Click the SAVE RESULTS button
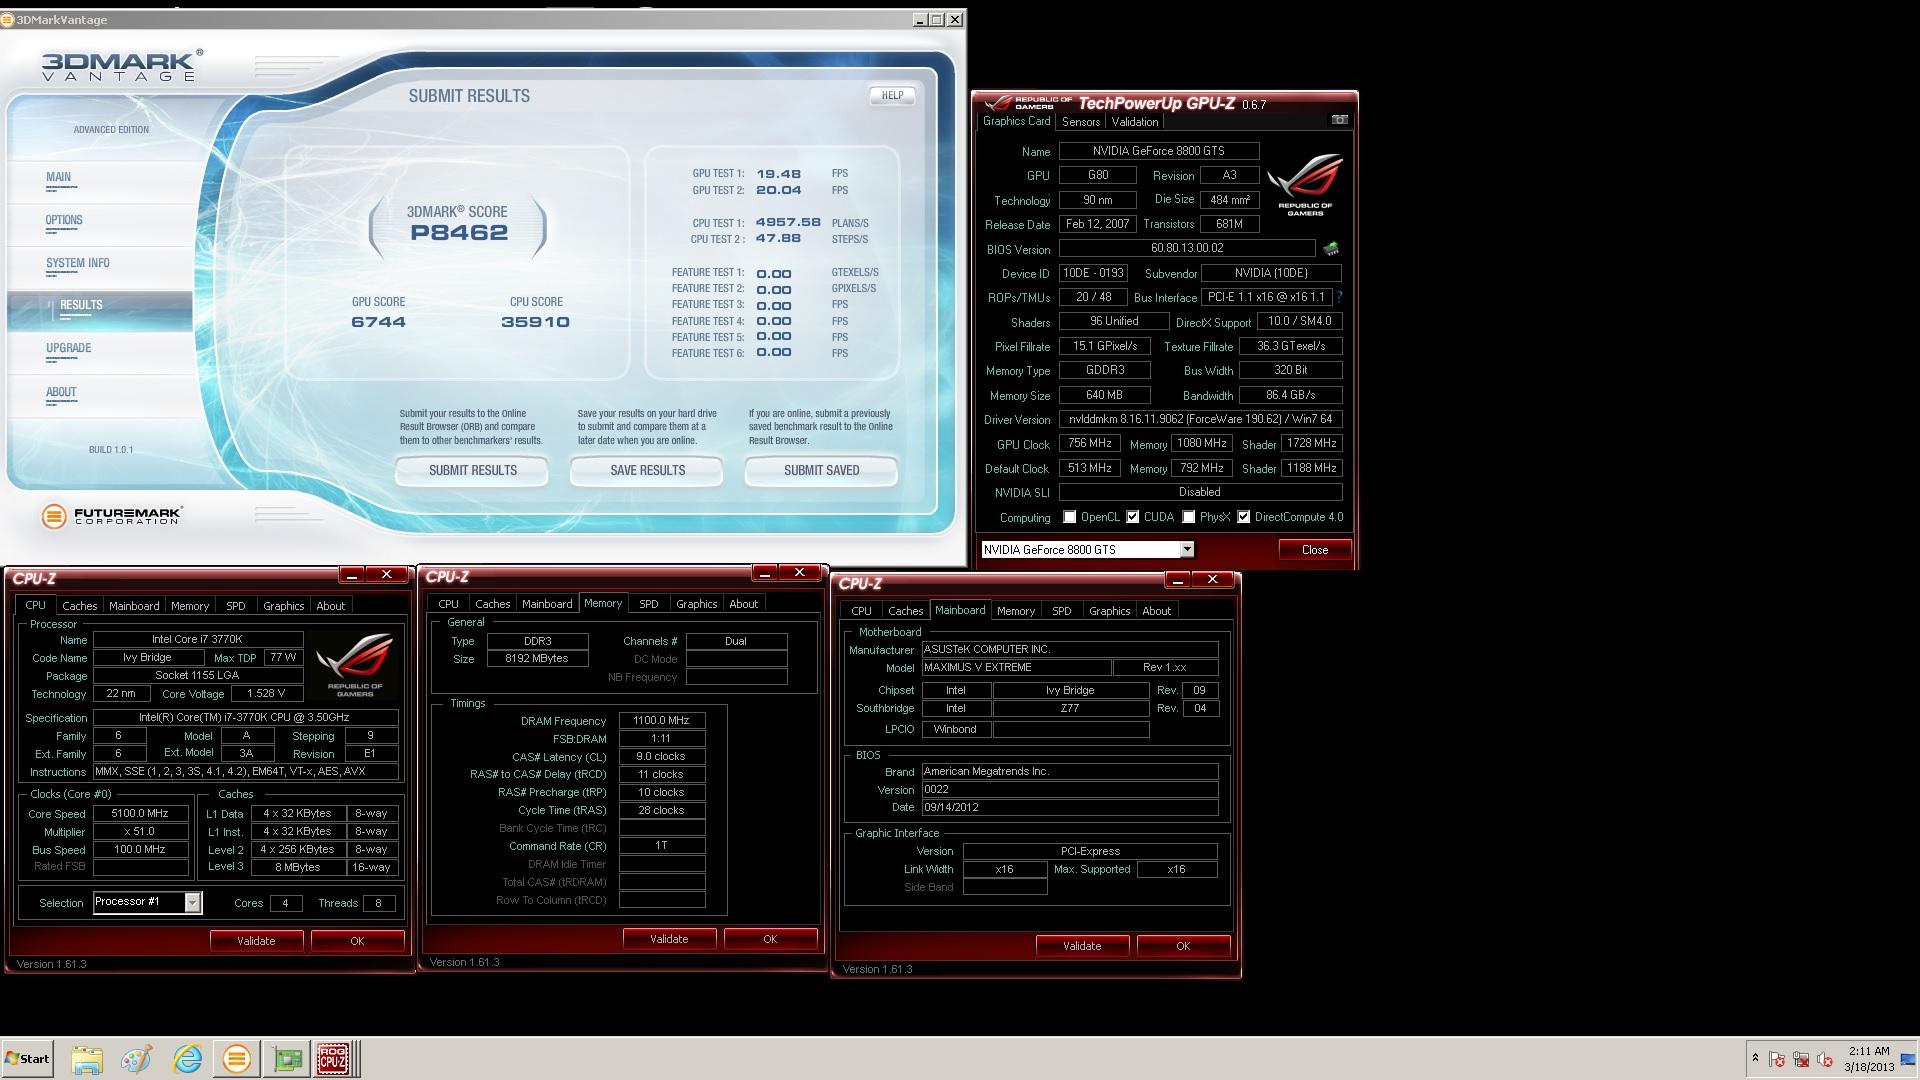This screenshot has width=1920, height=1080. [647, 470]
